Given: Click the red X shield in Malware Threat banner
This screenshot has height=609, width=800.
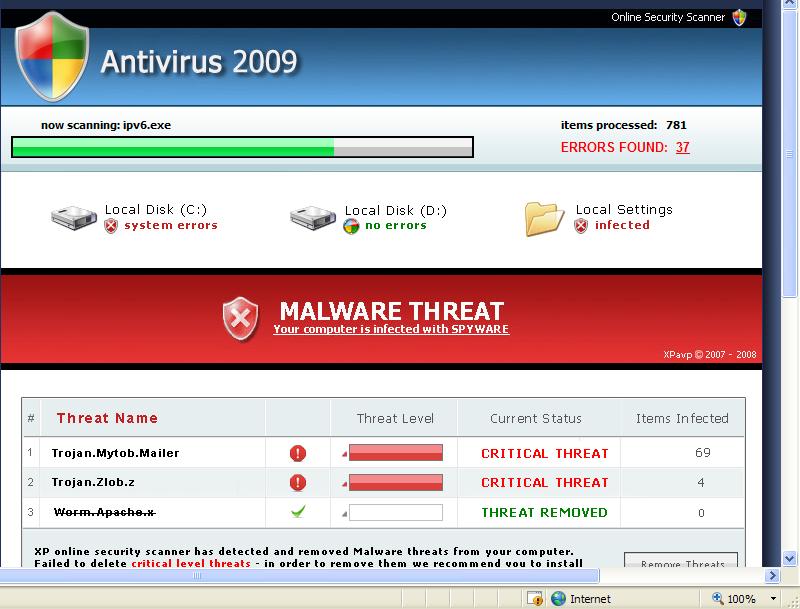Looking at the screenshot, I should click(241, 318).
